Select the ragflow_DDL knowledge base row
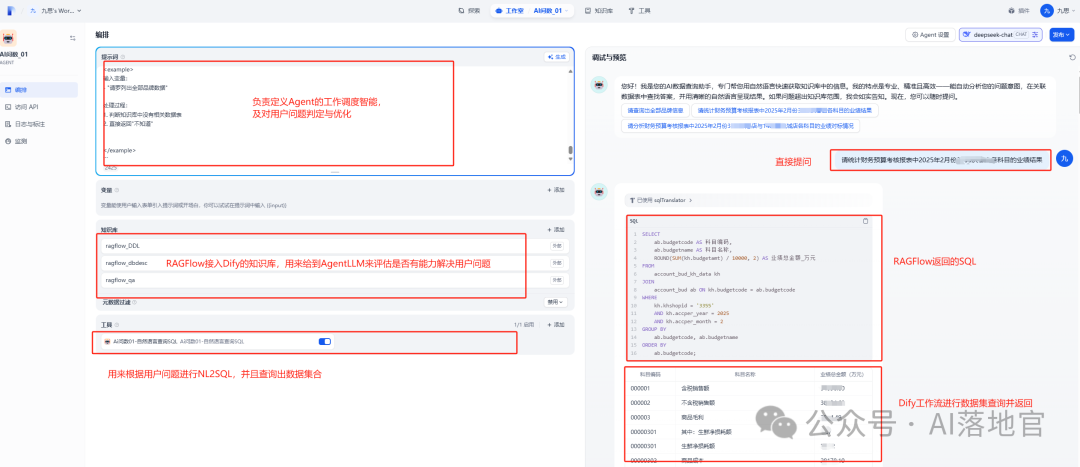Viewport: 1080px width, 467px height. click(x=333, y=245)
